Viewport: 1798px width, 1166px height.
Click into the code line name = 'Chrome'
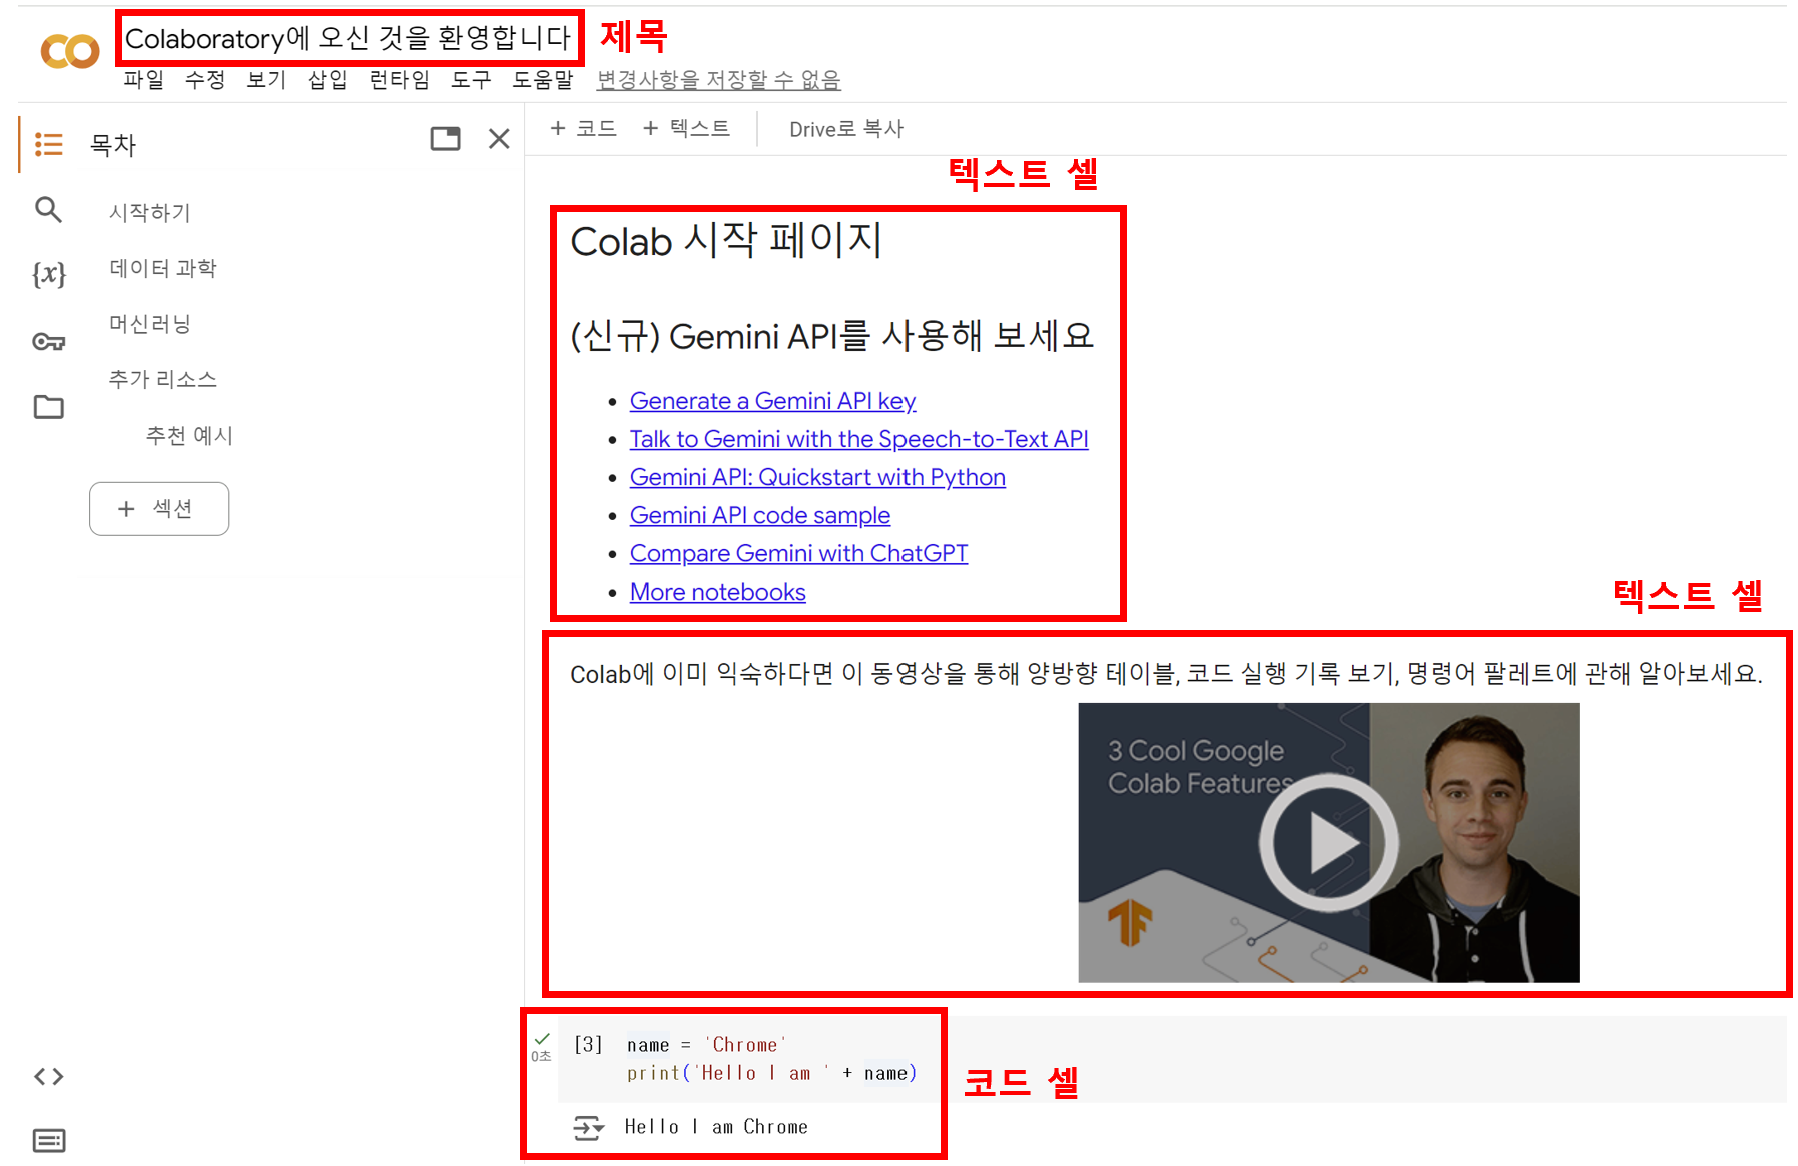click(706, 1045)
